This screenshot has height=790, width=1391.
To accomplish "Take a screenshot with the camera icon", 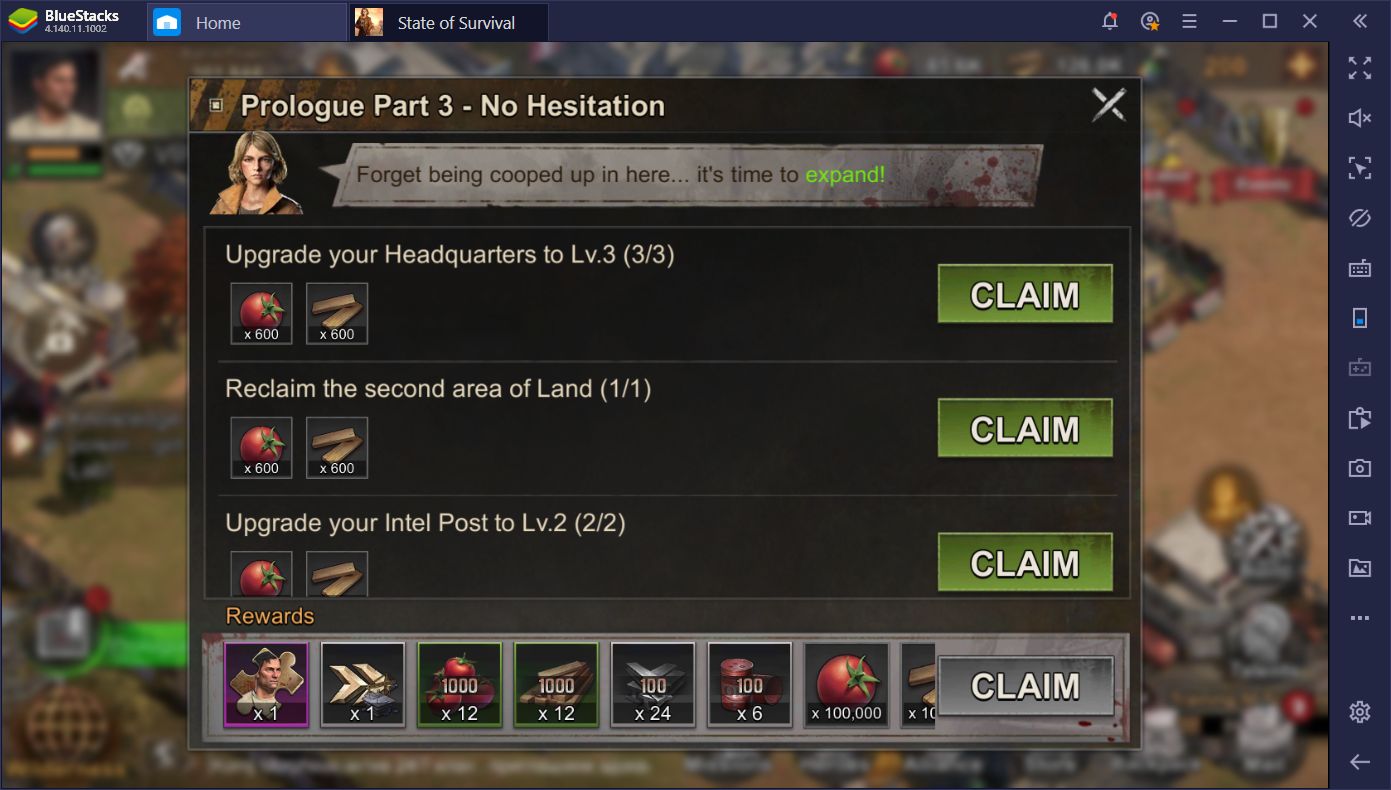I will pyautogui.click(x=1360, y=468).
